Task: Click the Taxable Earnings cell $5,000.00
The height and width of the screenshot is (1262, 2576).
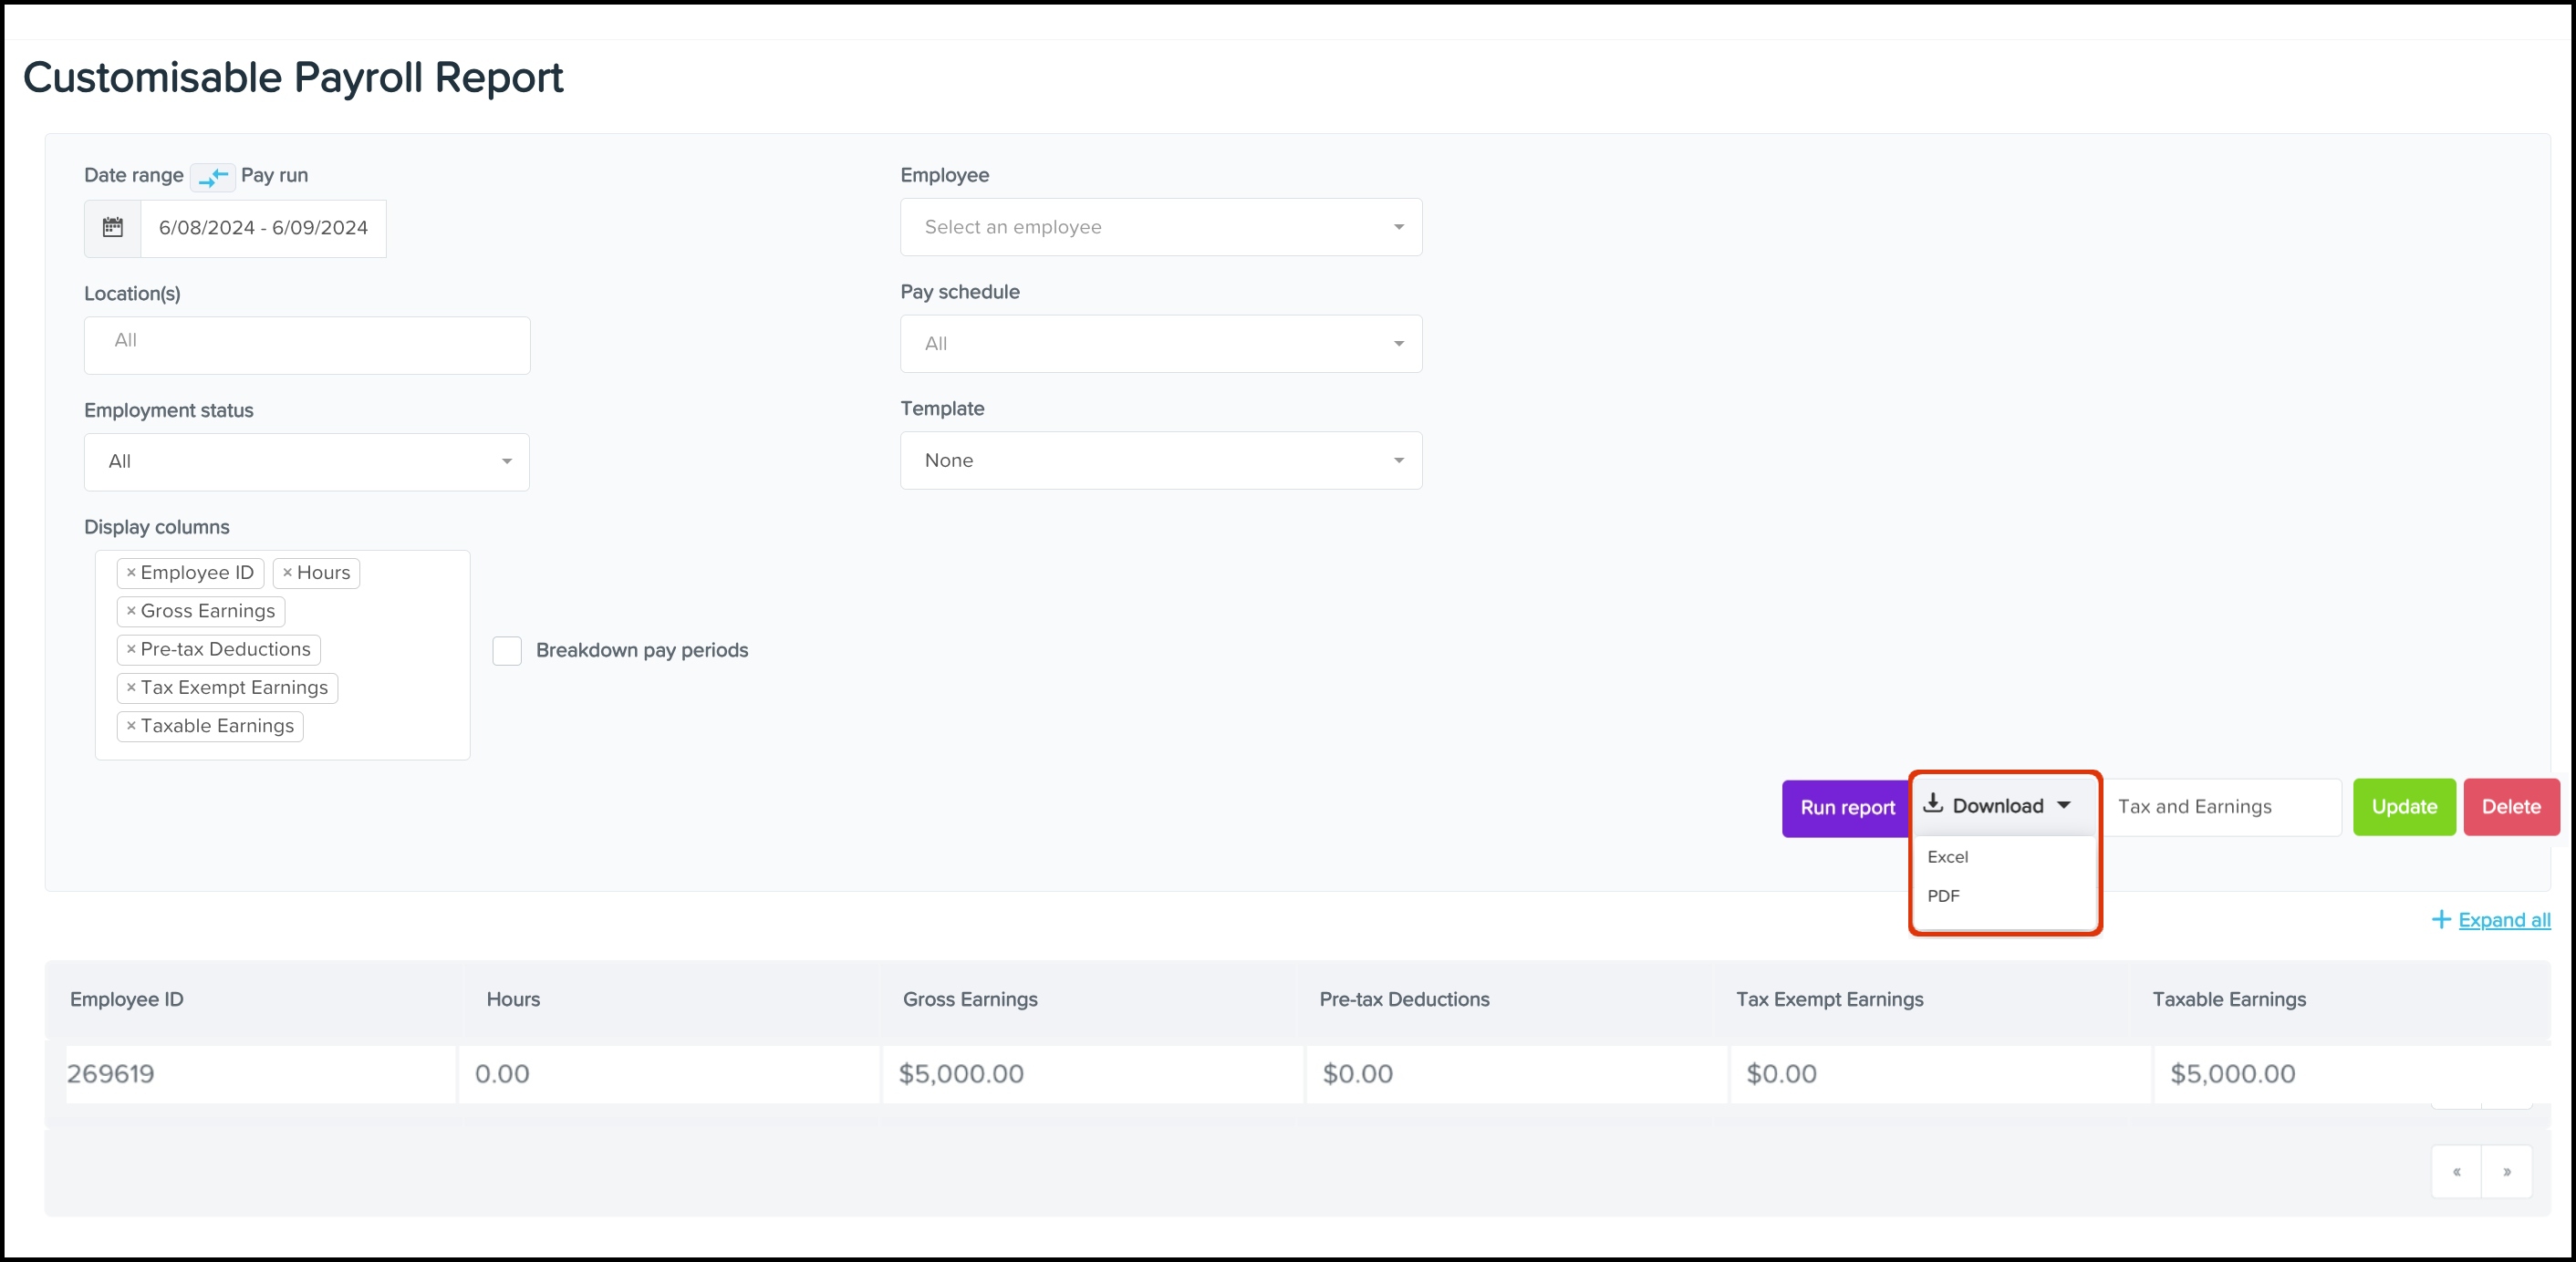Action: [2352, 1074]
